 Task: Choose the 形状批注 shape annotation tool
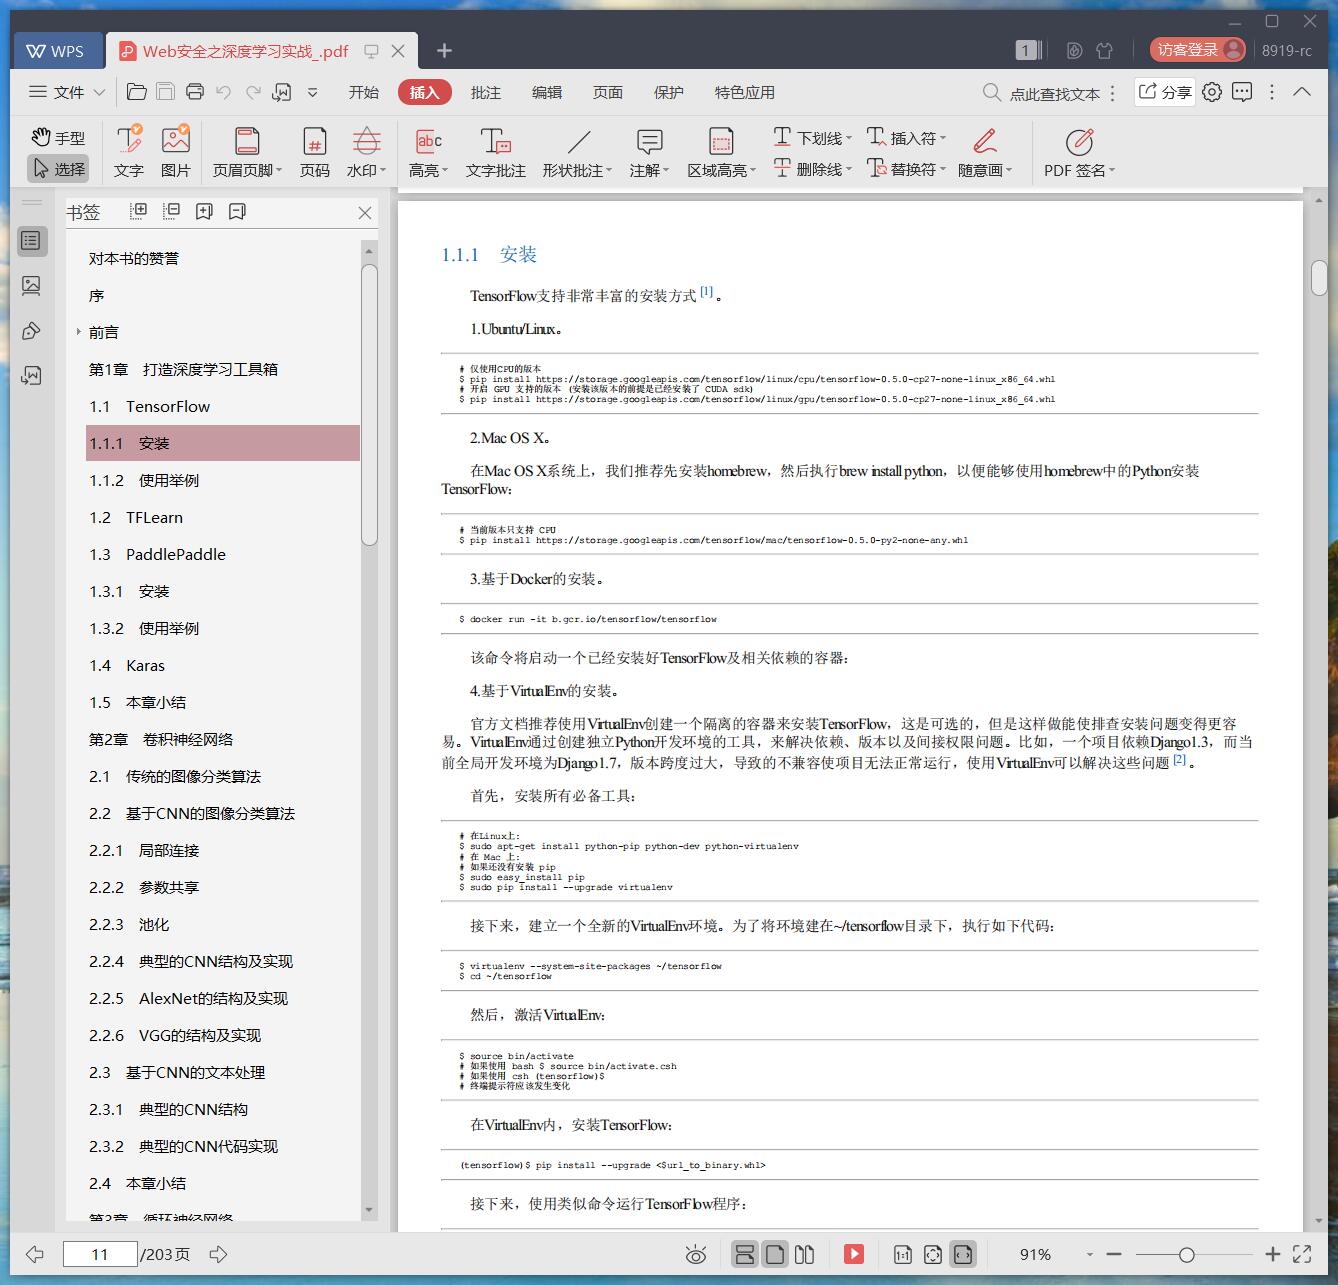coord(578,152)
